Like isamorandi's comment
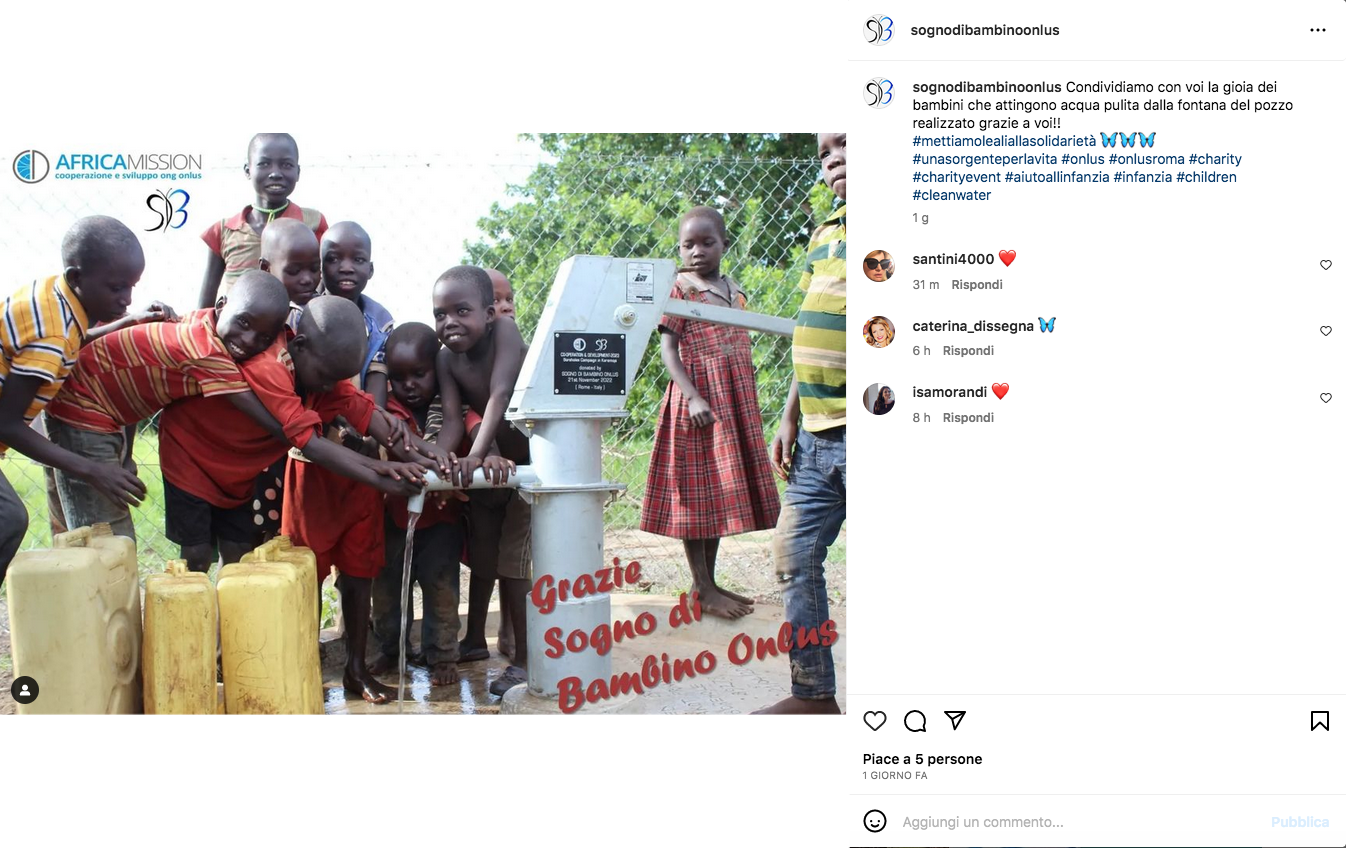 click(1326, 398)
